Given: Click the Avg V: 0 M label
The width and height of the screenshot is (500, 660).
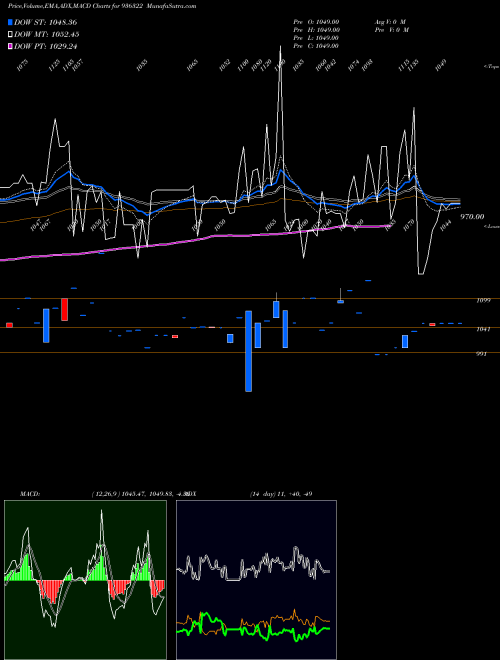Looking at the screenshot, I should pyautogui.click(x=390, y=22).
